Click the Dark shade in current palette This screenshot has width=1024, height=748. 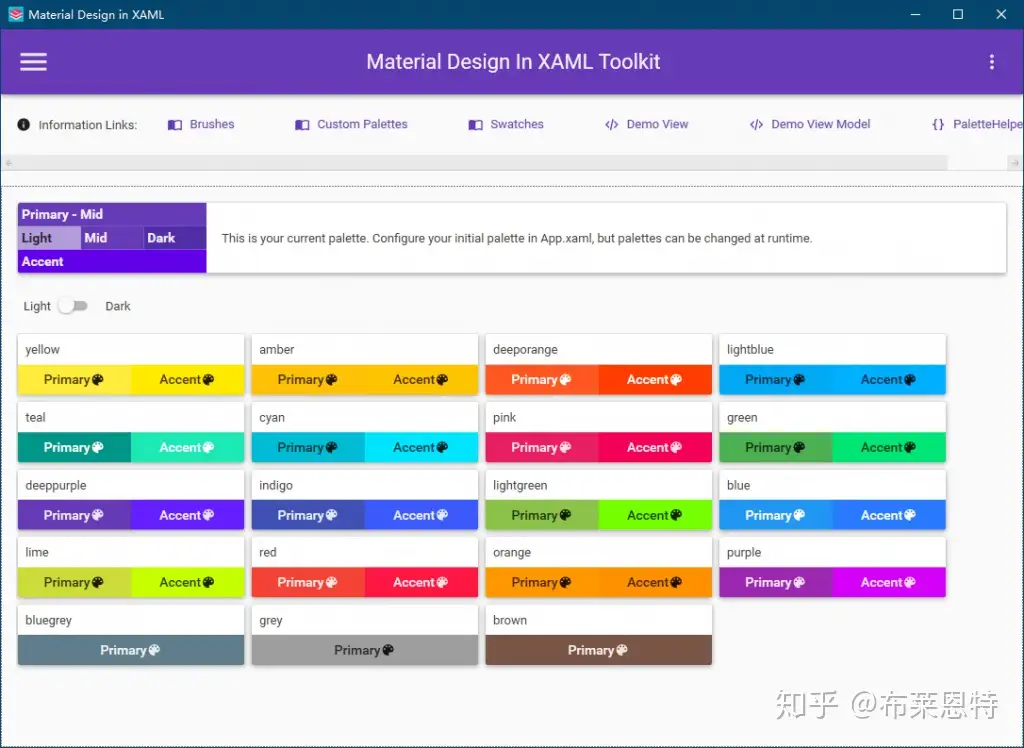point(175,238)
